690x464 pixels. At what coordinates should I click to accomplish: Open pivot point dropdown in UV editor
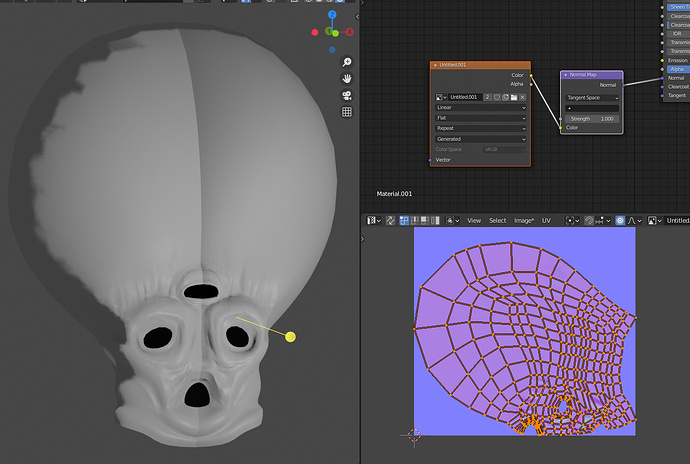tap(572, 221)
